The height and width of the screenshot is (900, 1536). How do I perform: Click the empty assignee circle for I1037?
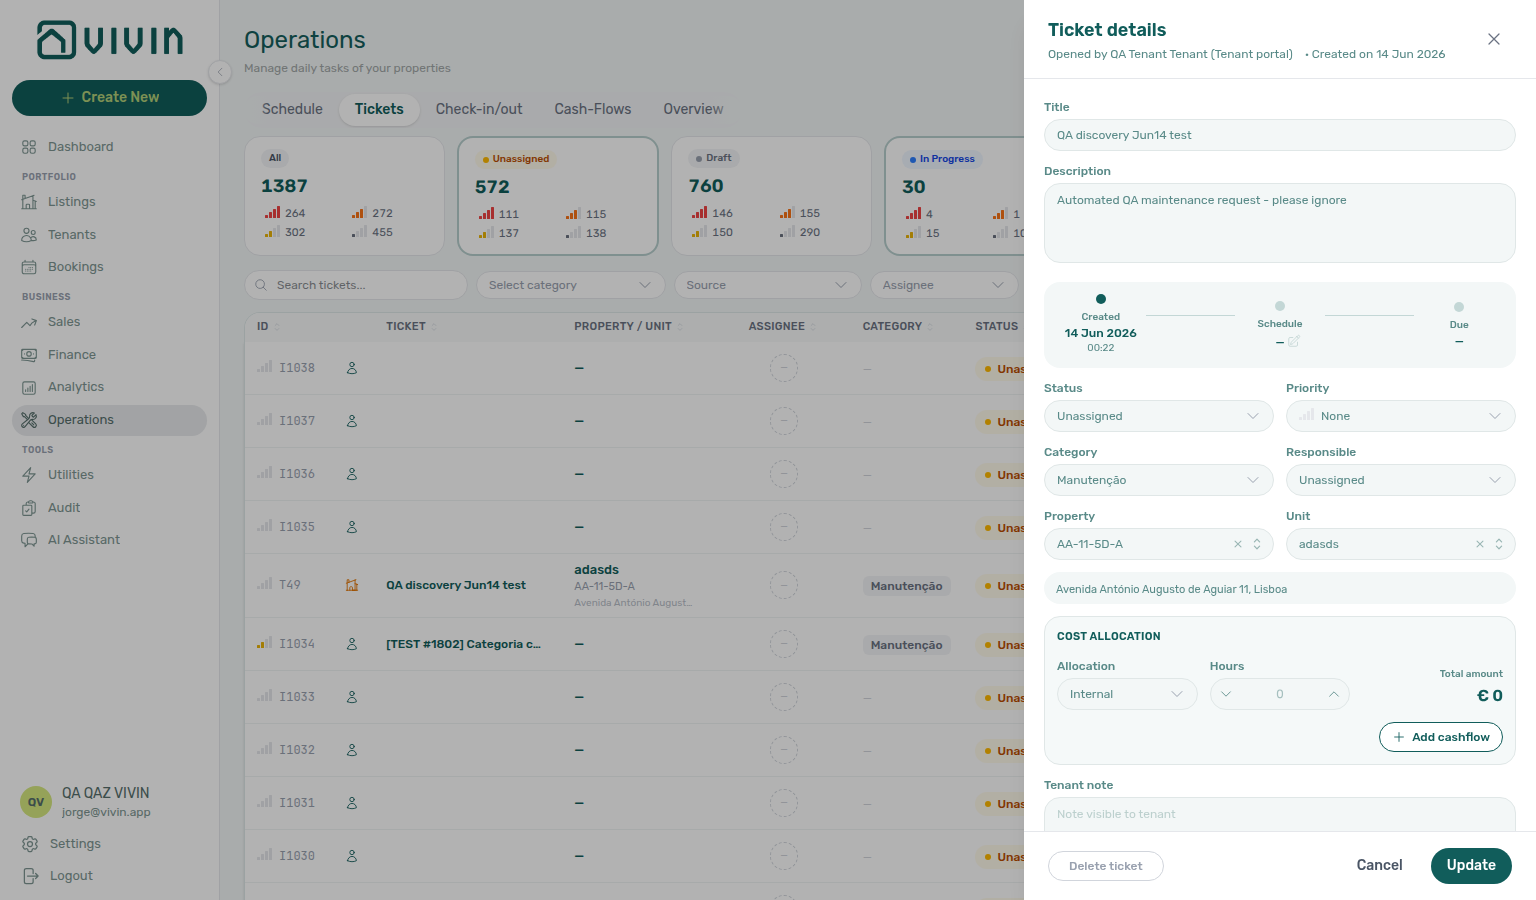pos(784,421)
